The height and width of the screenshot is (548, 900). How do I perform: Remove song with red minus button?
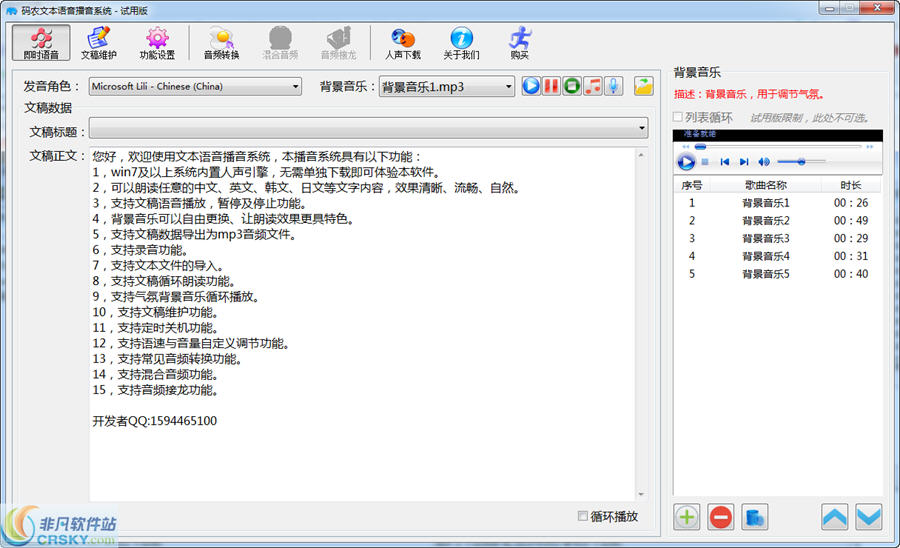click(720, 517)
